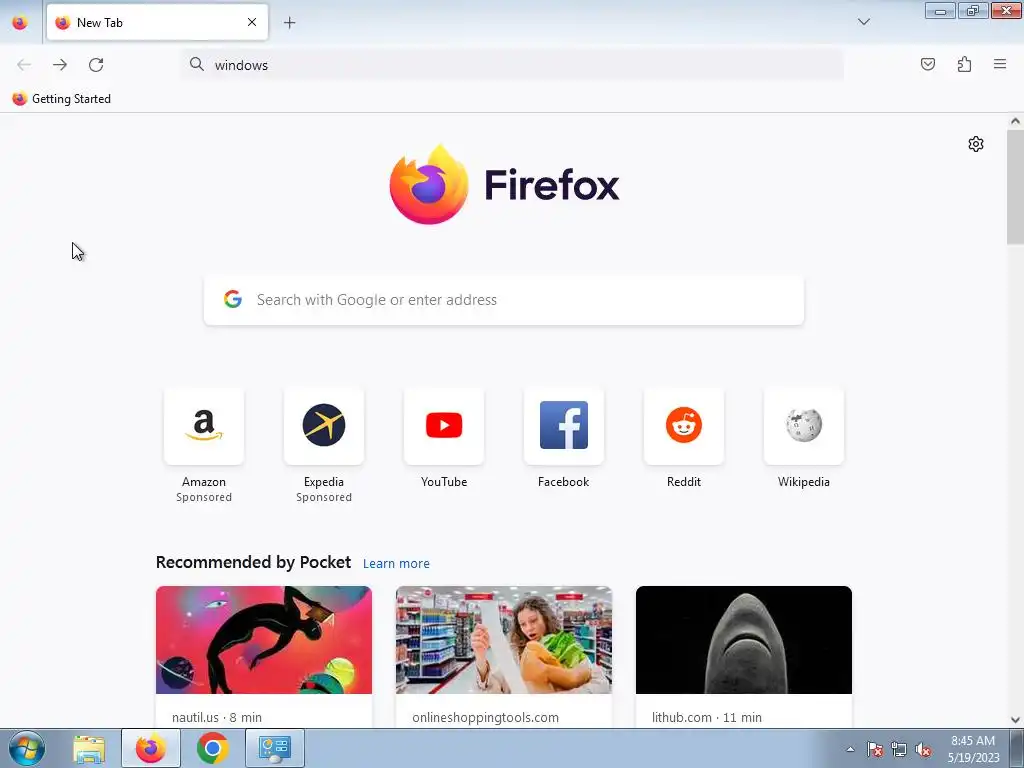Open the Facebook shortcut tile
This screenshot has height=768, width=1024.
coord(564,426)
